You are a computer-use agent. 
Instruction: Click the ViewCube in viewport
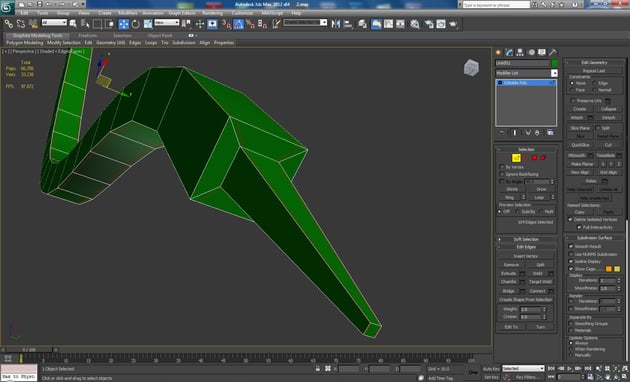point(471,67)
